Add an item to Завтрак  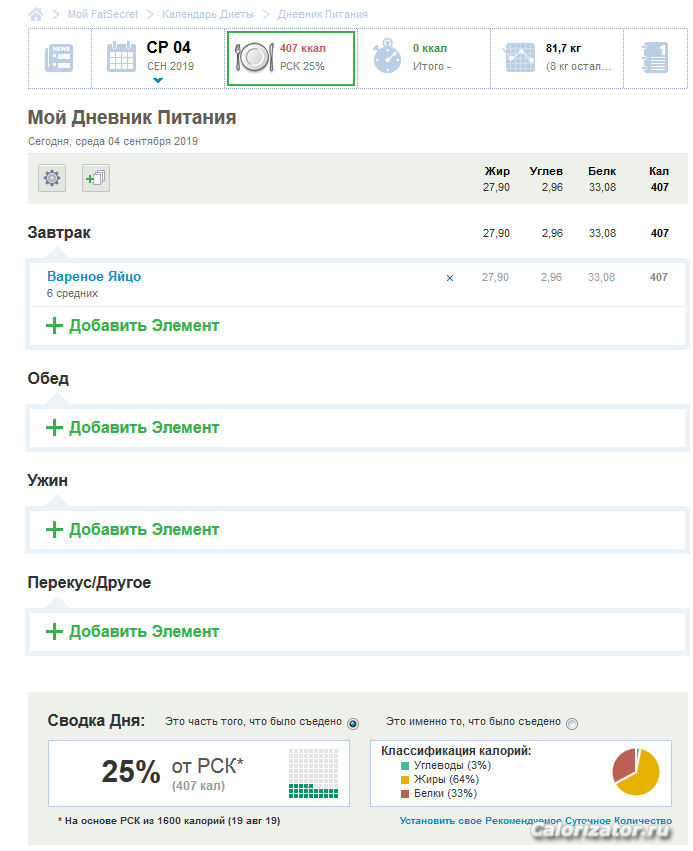pyautogui.click(x=132, y=326)
